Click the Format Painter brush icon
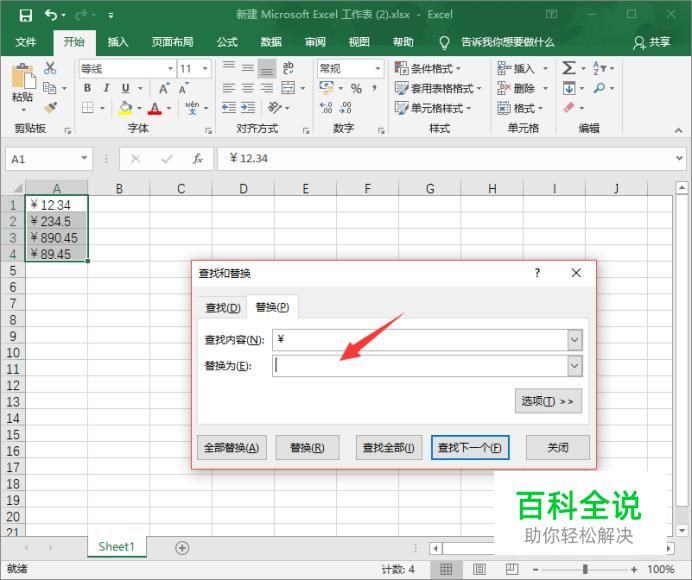 pyautogui.click(x=50, y=107)
